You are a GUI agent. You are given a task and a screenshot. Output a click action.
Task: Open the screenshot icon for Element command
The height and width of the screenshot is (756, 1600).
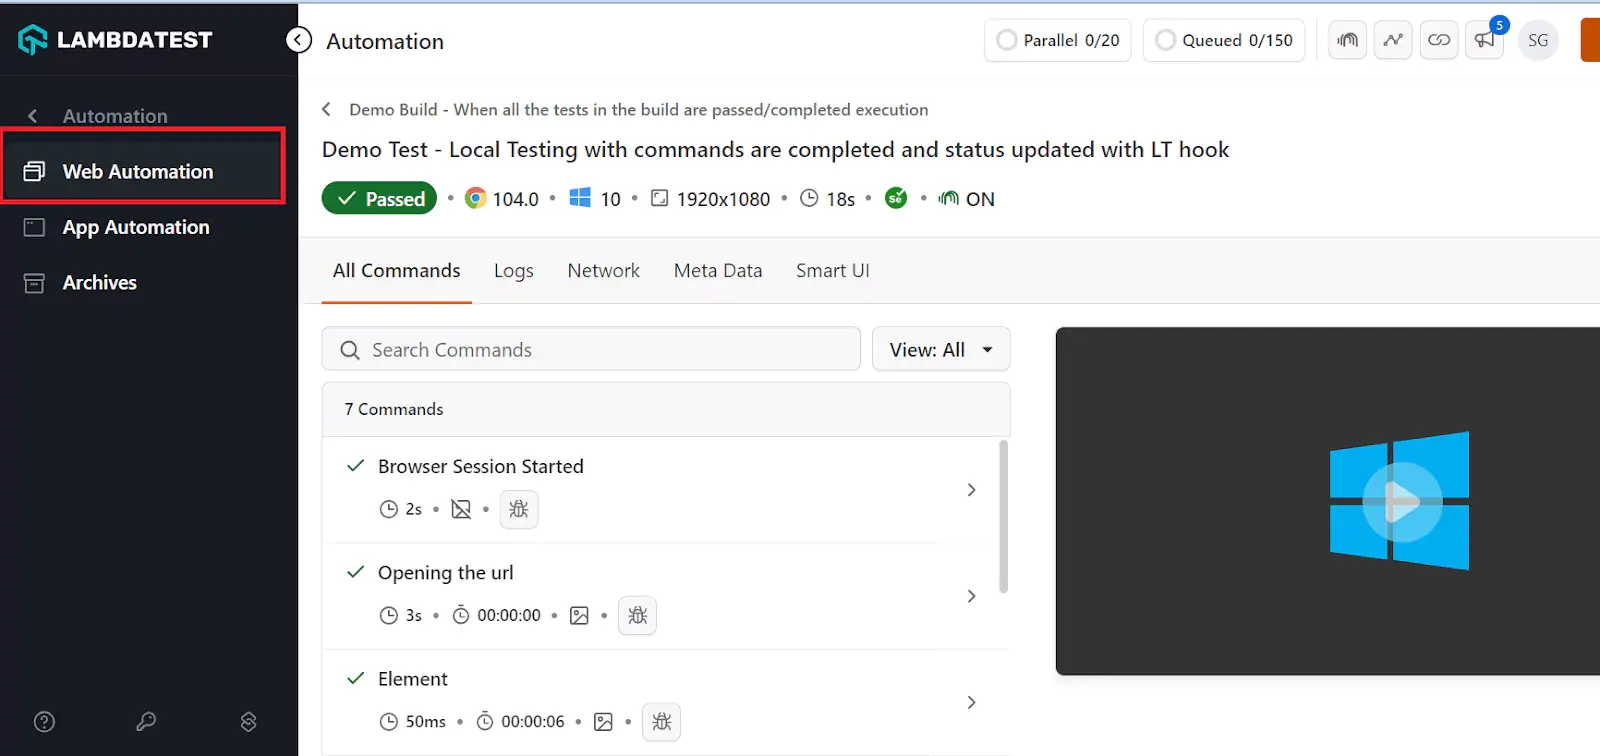tap(603, 721)
